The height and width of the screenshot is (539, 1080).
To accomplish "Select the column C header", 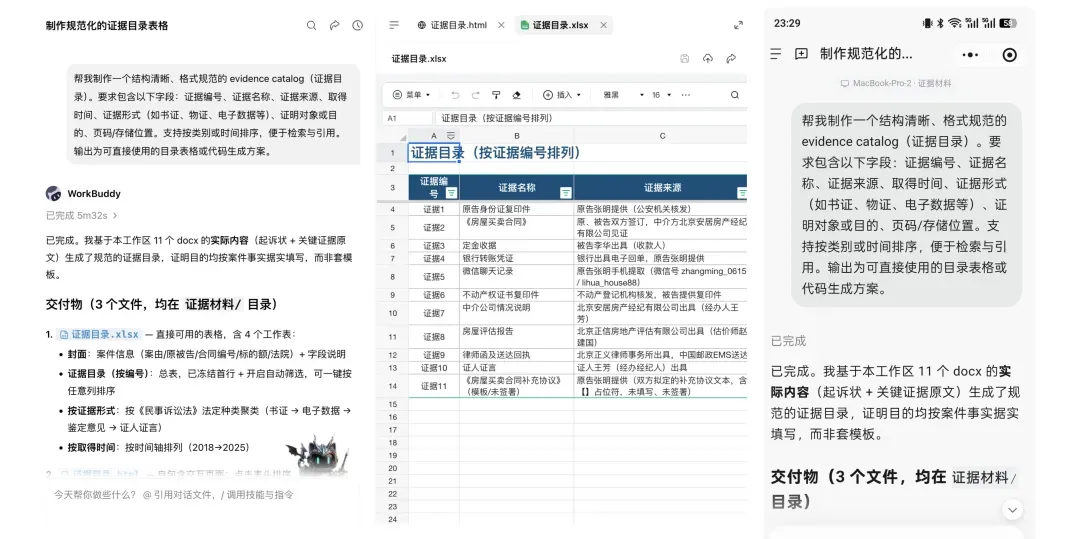I will [x=661, y=136].
